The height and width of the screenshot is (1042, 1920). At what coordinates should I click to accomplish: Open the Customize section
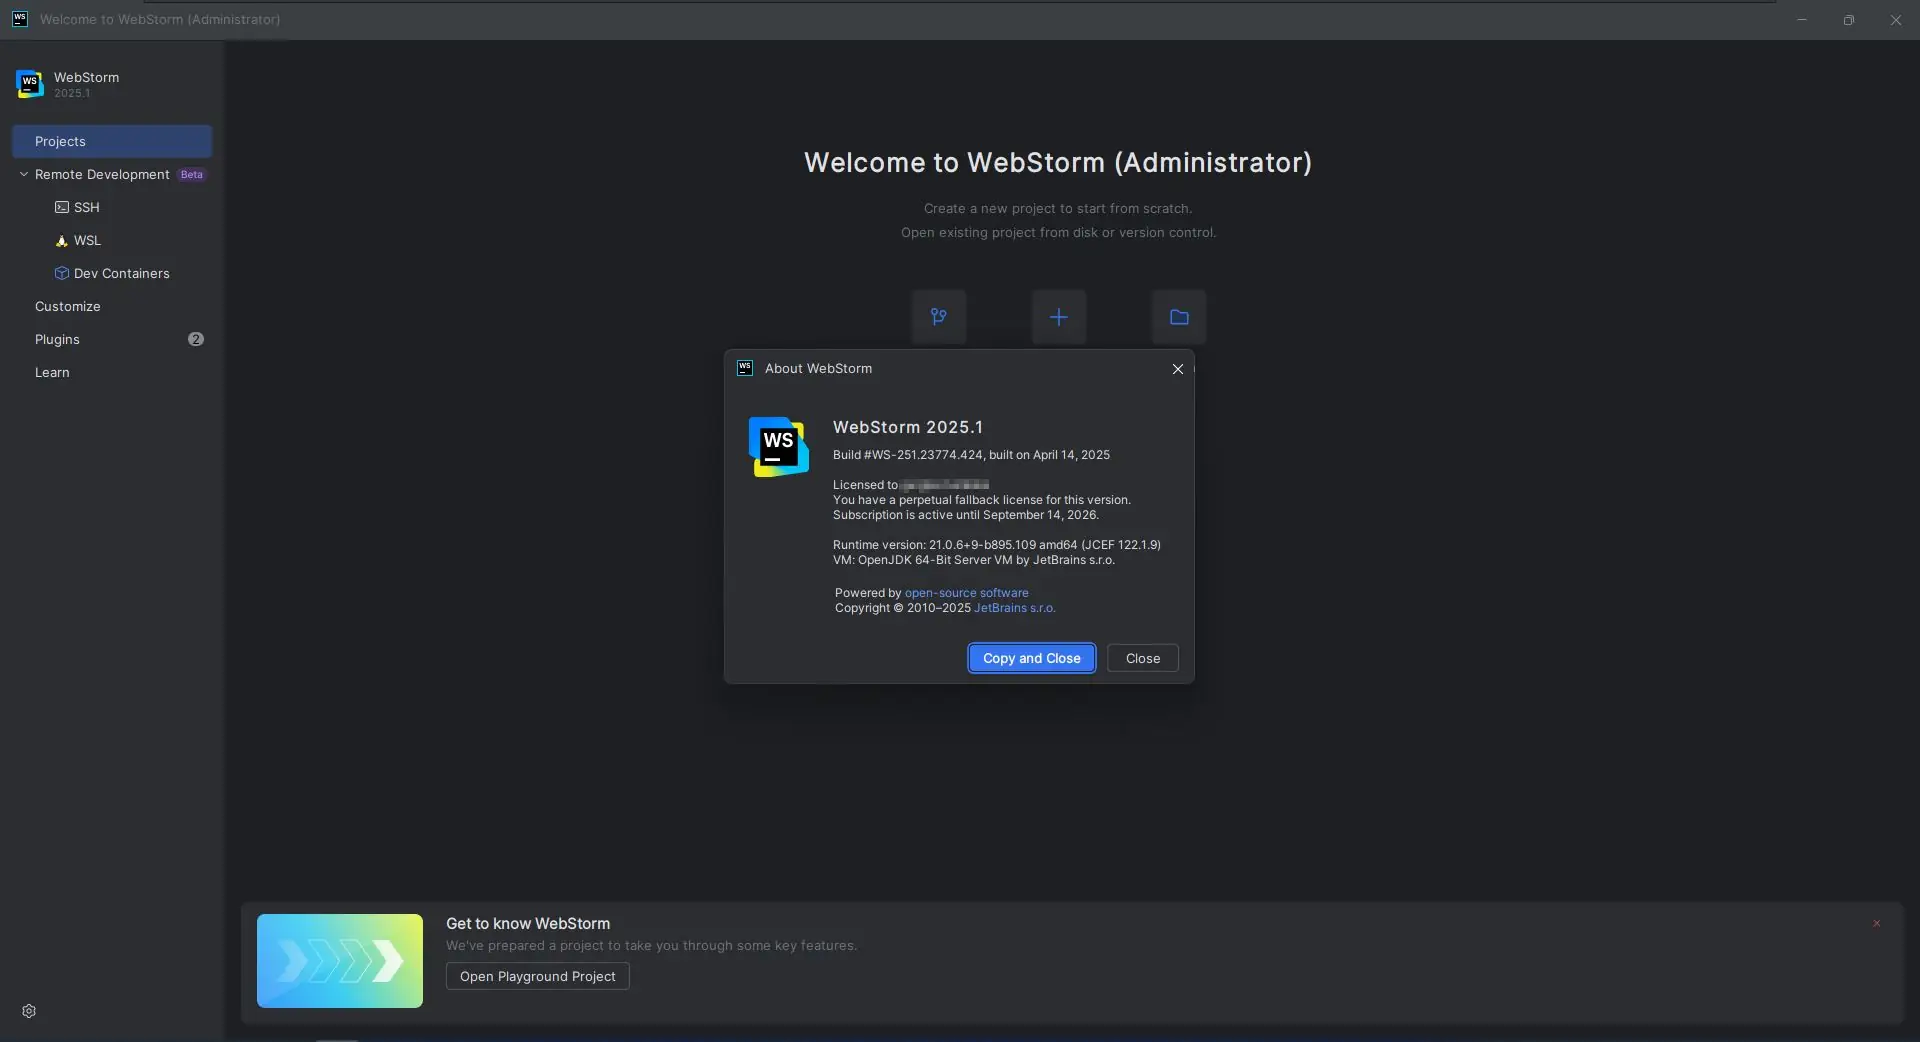pyautogui.click(x=67, y=306)
